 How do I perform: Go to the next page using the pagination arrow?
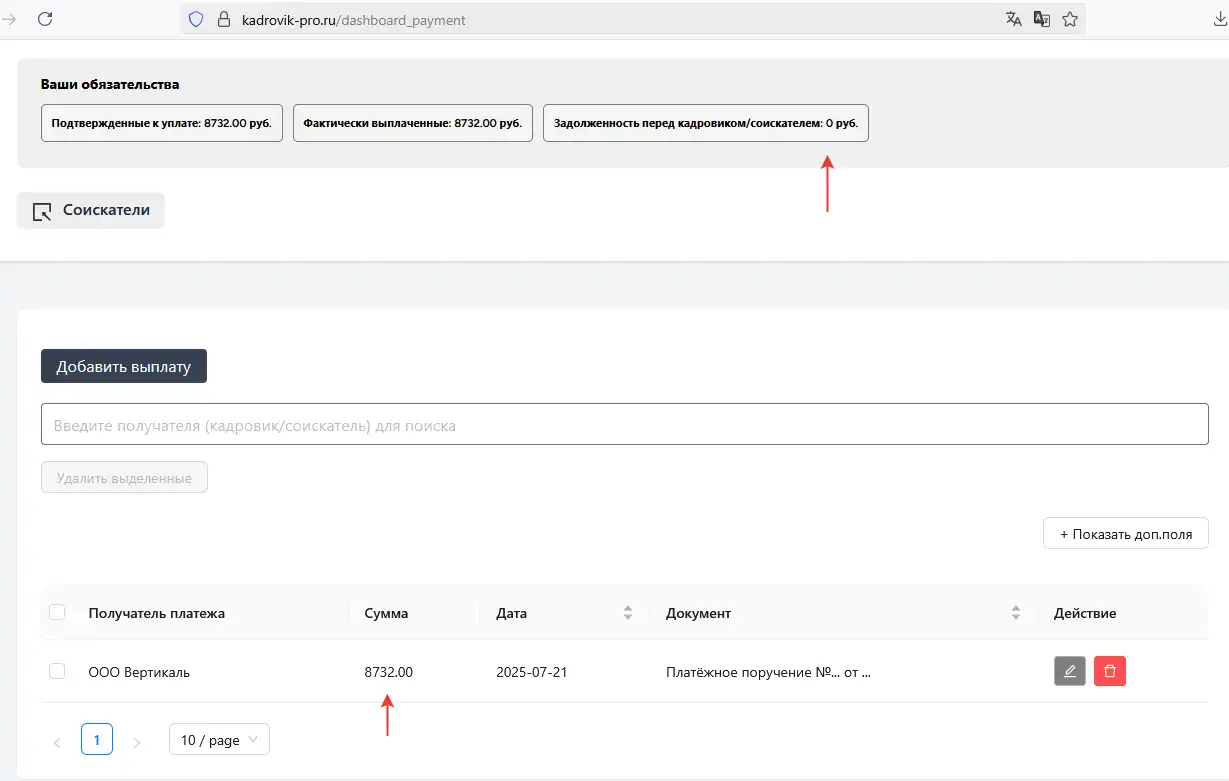[137, 741]
